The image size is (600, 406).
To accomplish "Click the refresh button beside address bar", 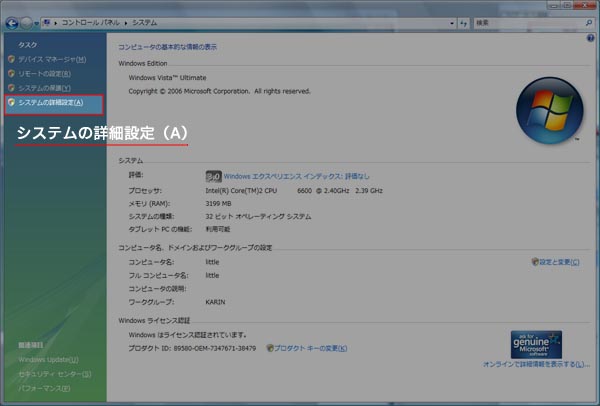I will pyautogui.click(x=463, y=23).
